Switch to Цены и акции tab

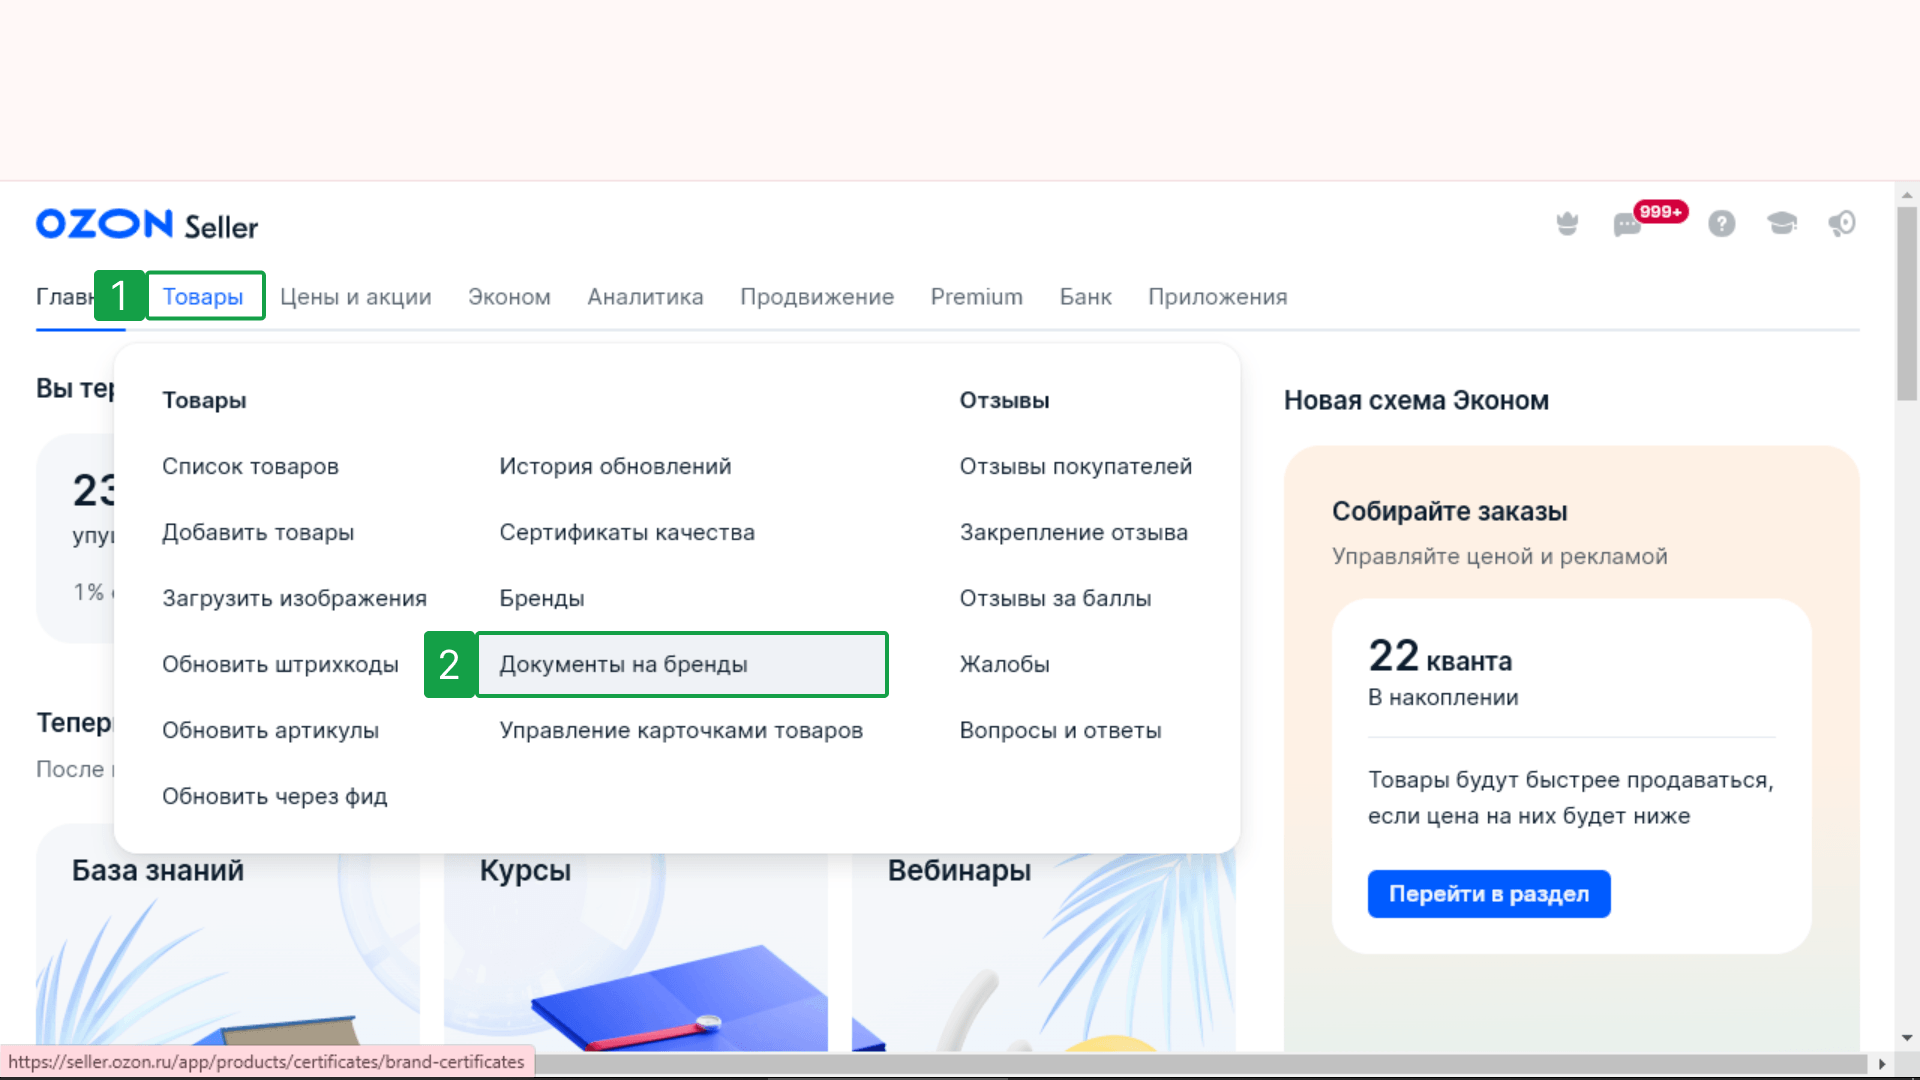click(x=356, y=297)
